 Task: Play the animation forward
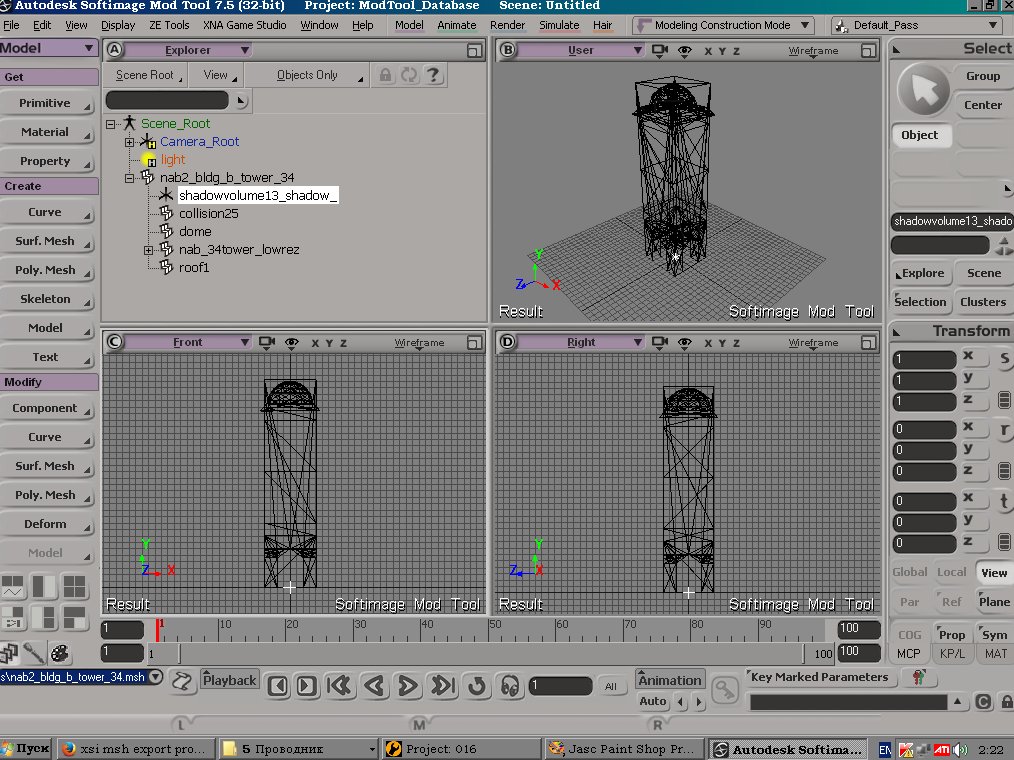[407, 686]
